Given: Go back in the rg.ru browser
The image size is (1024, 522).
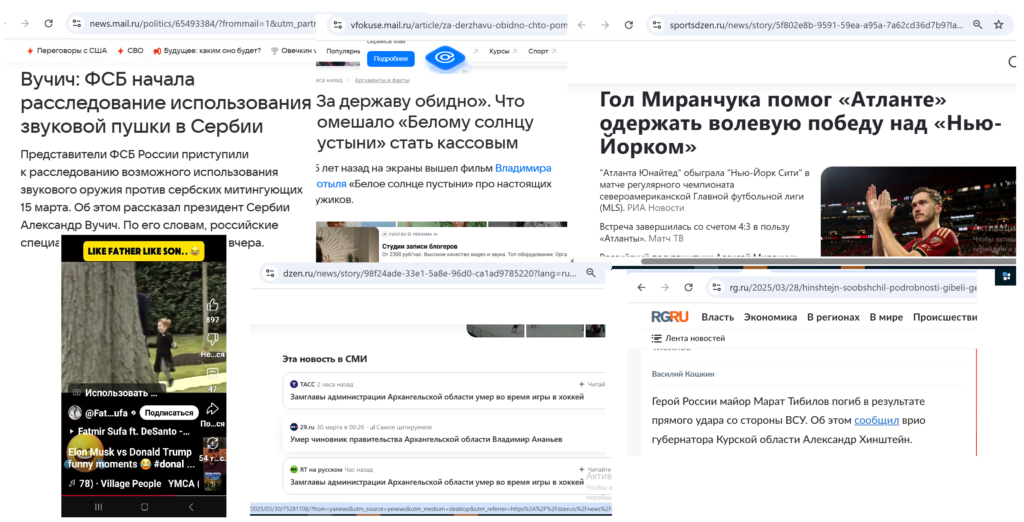Looking at the screenshot, I should pos(641,287).
